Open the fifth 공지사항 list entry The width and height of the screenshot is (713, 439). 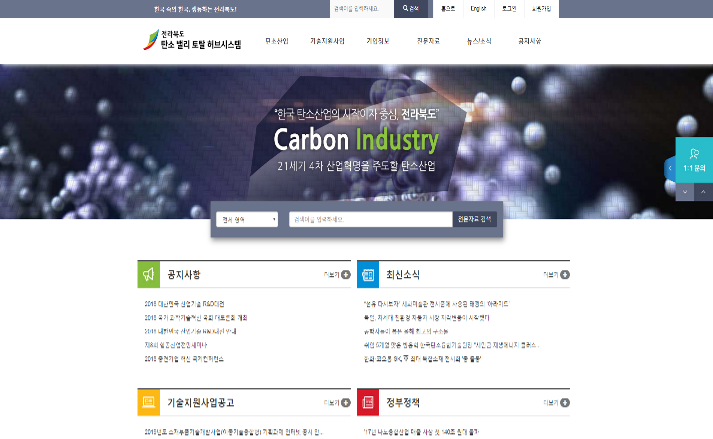point(184,358)
